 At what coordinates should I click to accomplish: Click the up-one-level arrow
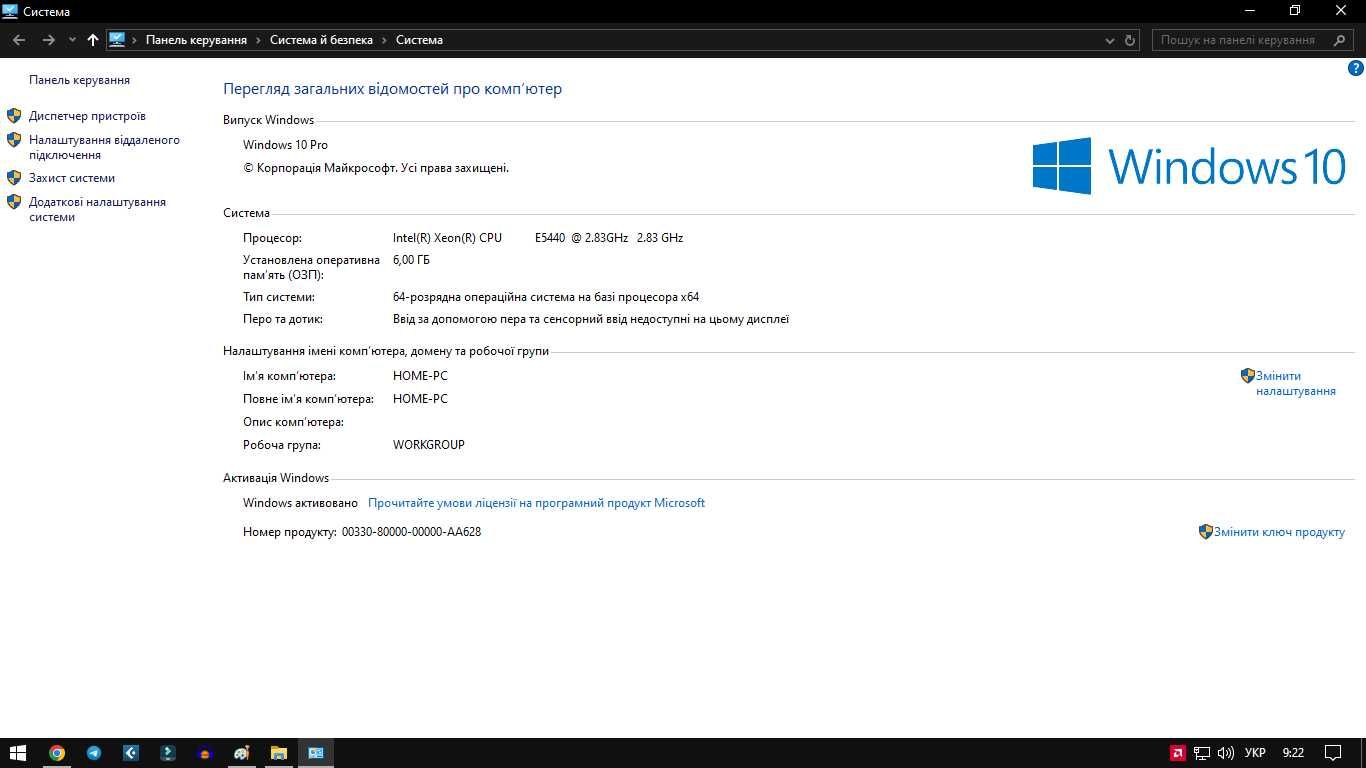[93, 40]
